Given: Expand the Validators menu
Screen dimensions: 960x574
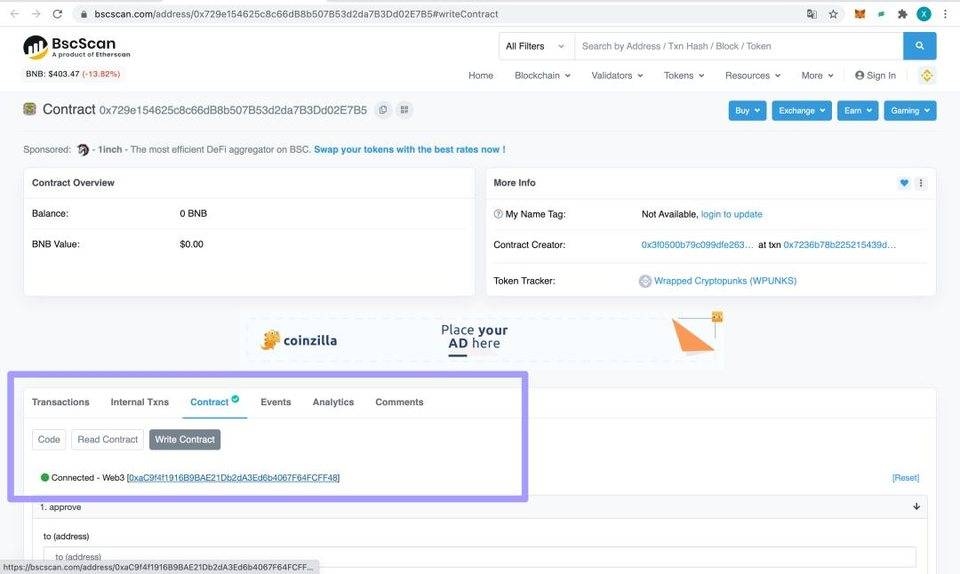Looking at the screenshot, I should pyautogui.click(x=617, y=75).
